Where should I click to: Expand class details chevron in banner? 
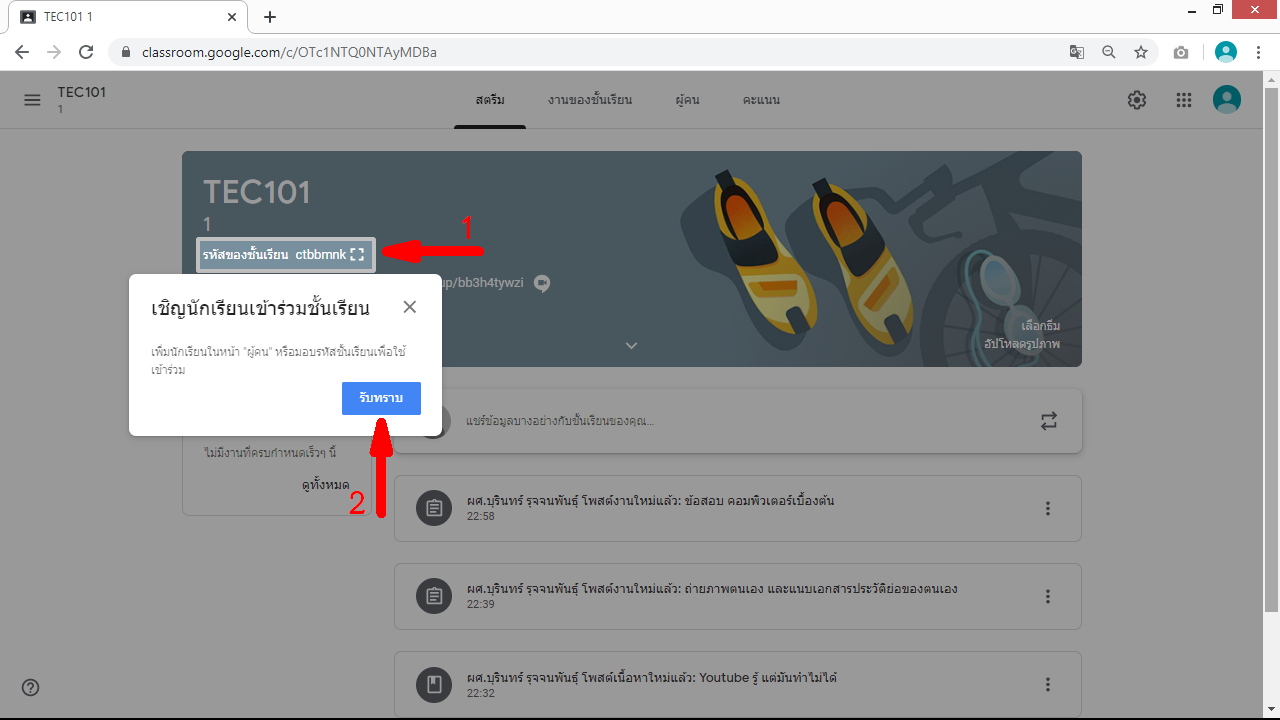[631, 345]
